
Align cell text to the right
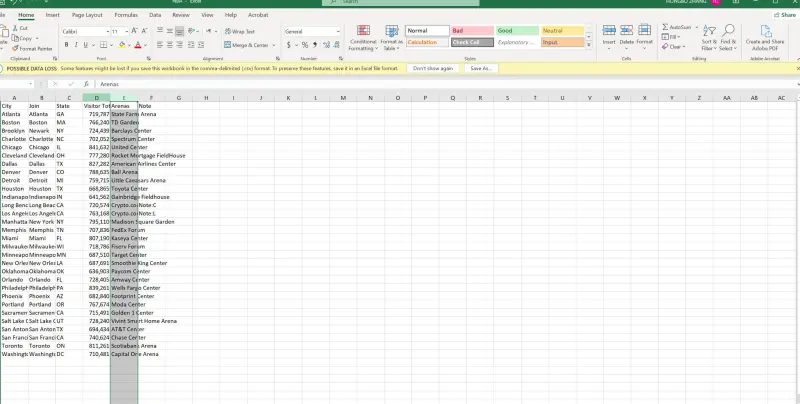(179, 45)
